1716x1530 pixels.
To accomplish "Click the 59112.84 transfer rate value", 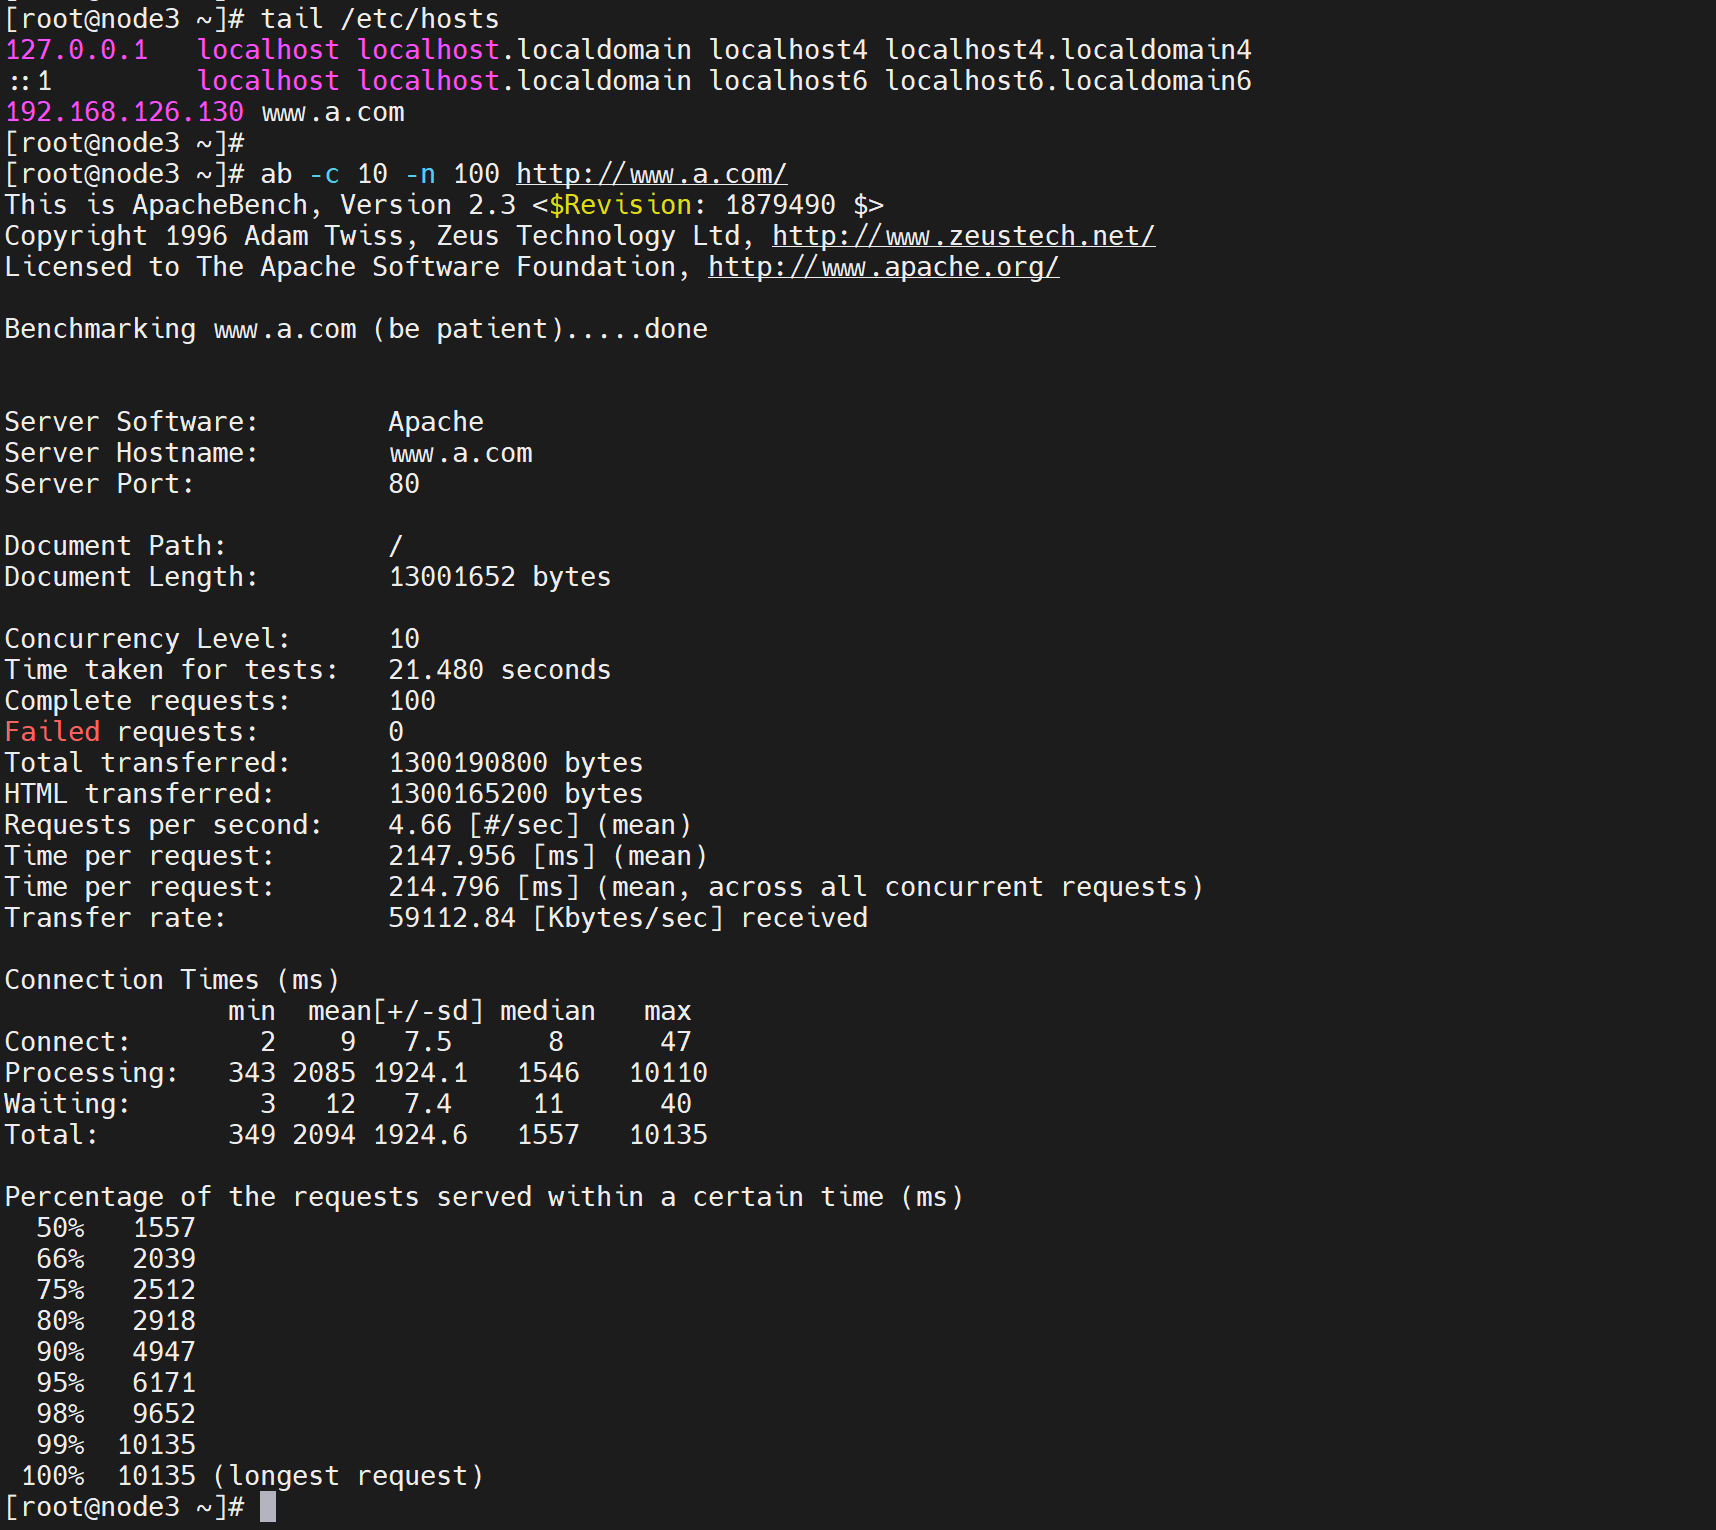I will [x=451, y=918].
